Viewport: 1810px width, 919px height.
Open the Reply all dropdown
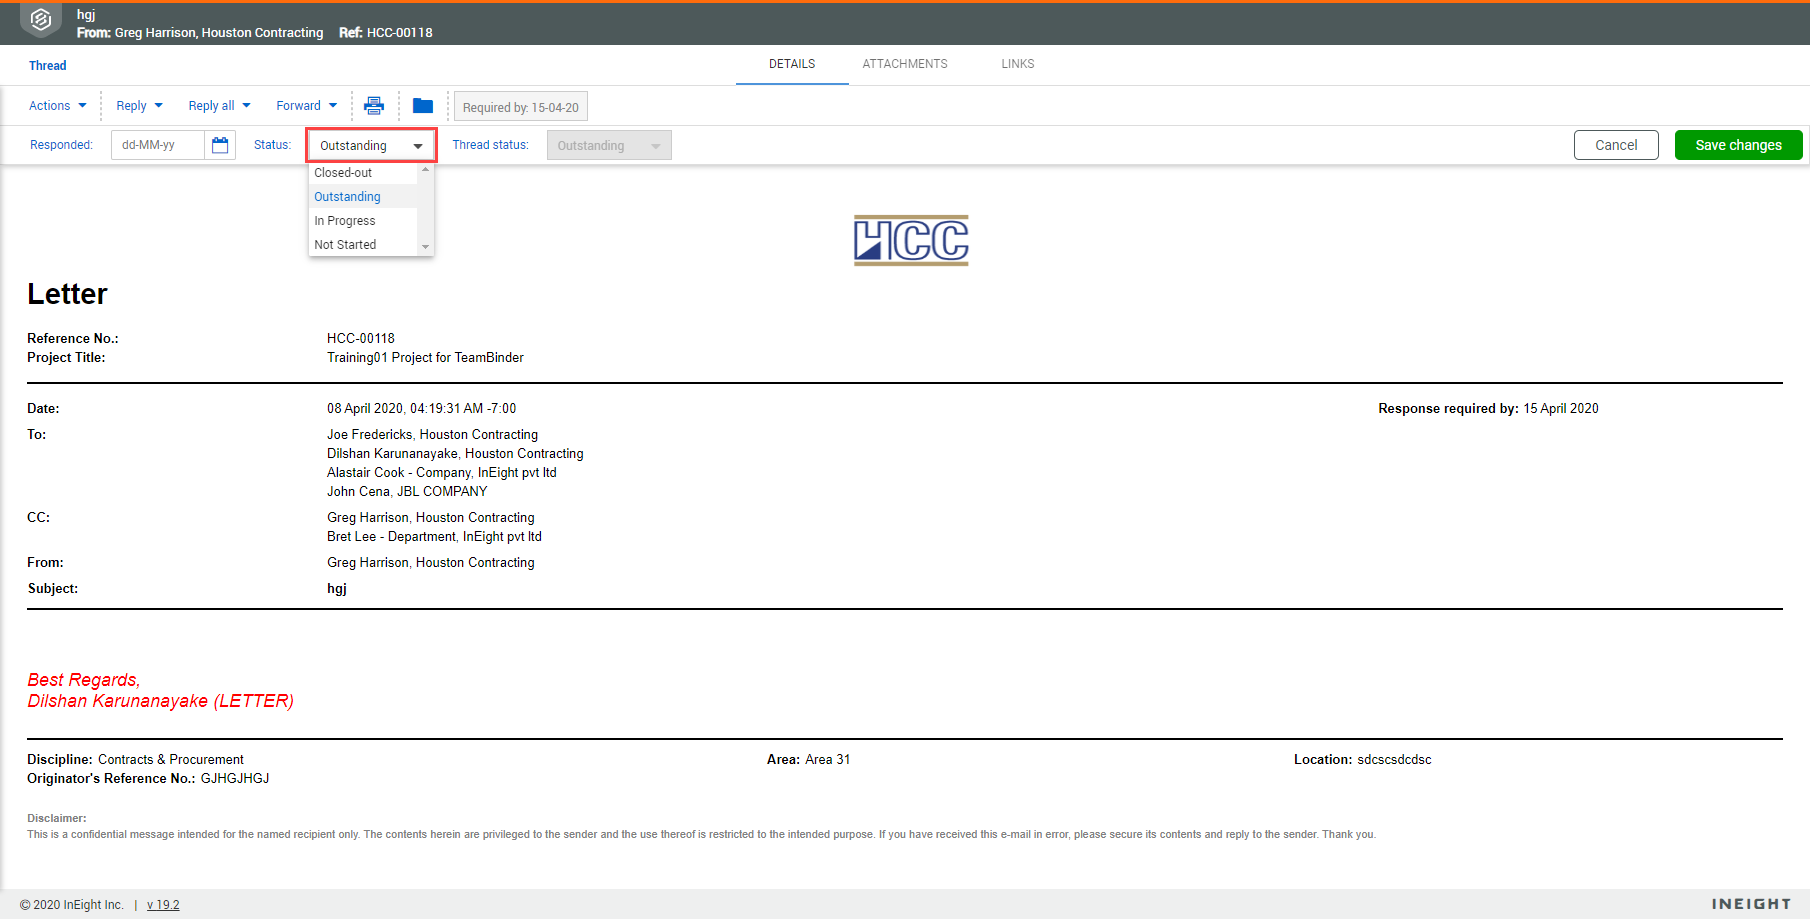tap(219, 105)
